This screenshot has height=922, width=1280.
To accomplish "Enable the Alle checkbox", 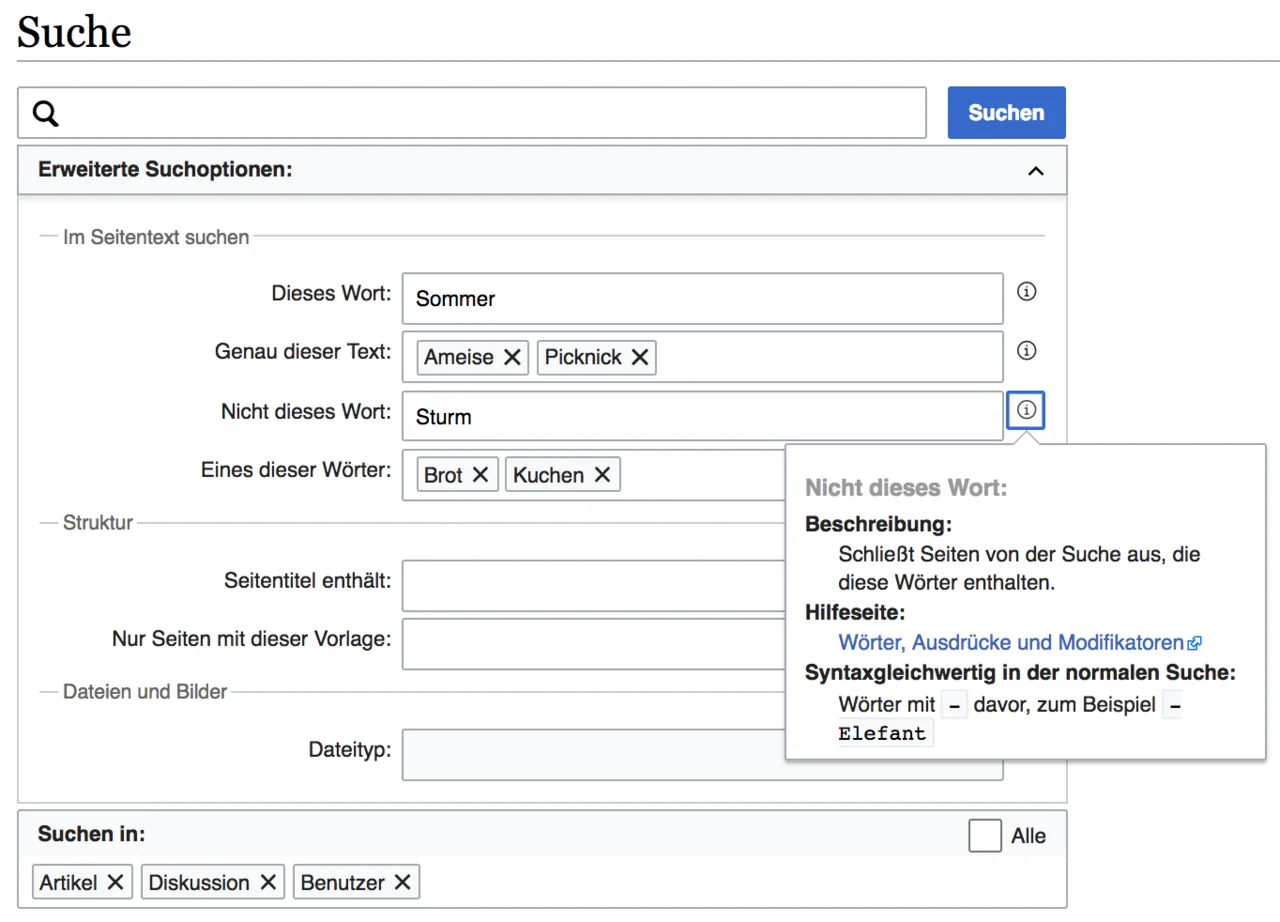I will click(985, 836).
